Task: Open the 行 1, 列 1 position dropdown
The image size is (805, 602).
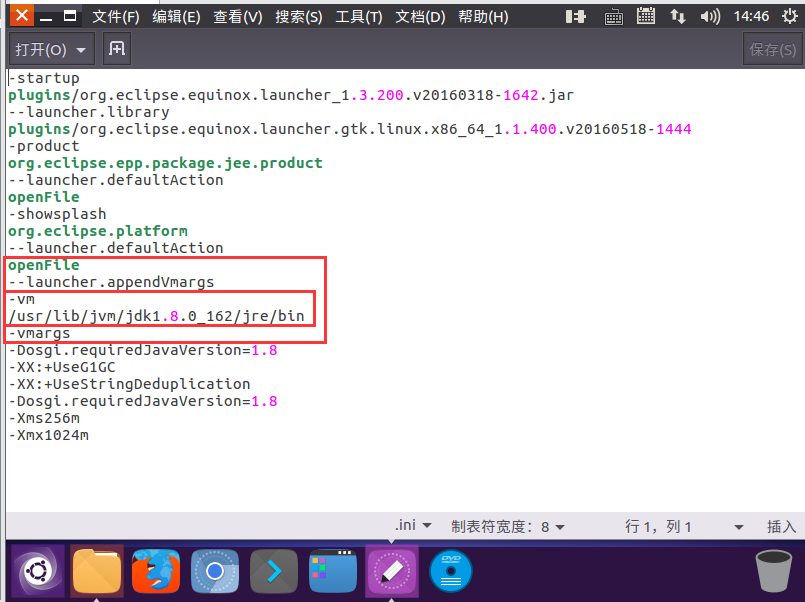Action: pos(684,527)
